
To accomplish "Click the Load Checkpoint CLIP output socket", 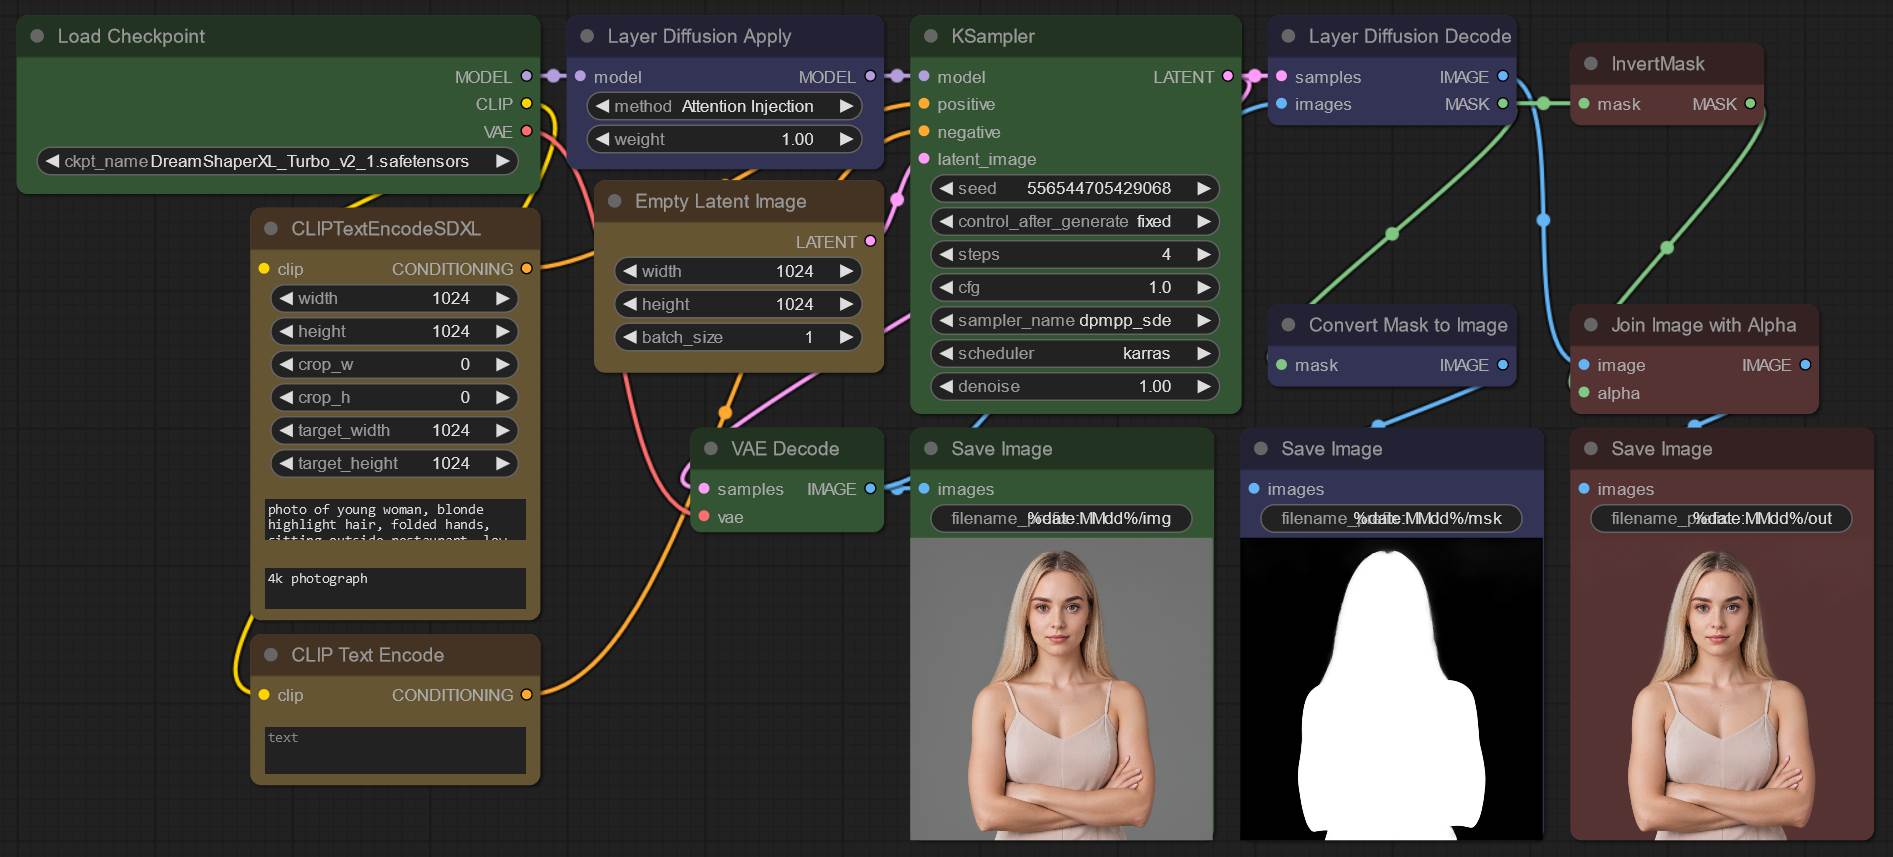I will (526, 104).
